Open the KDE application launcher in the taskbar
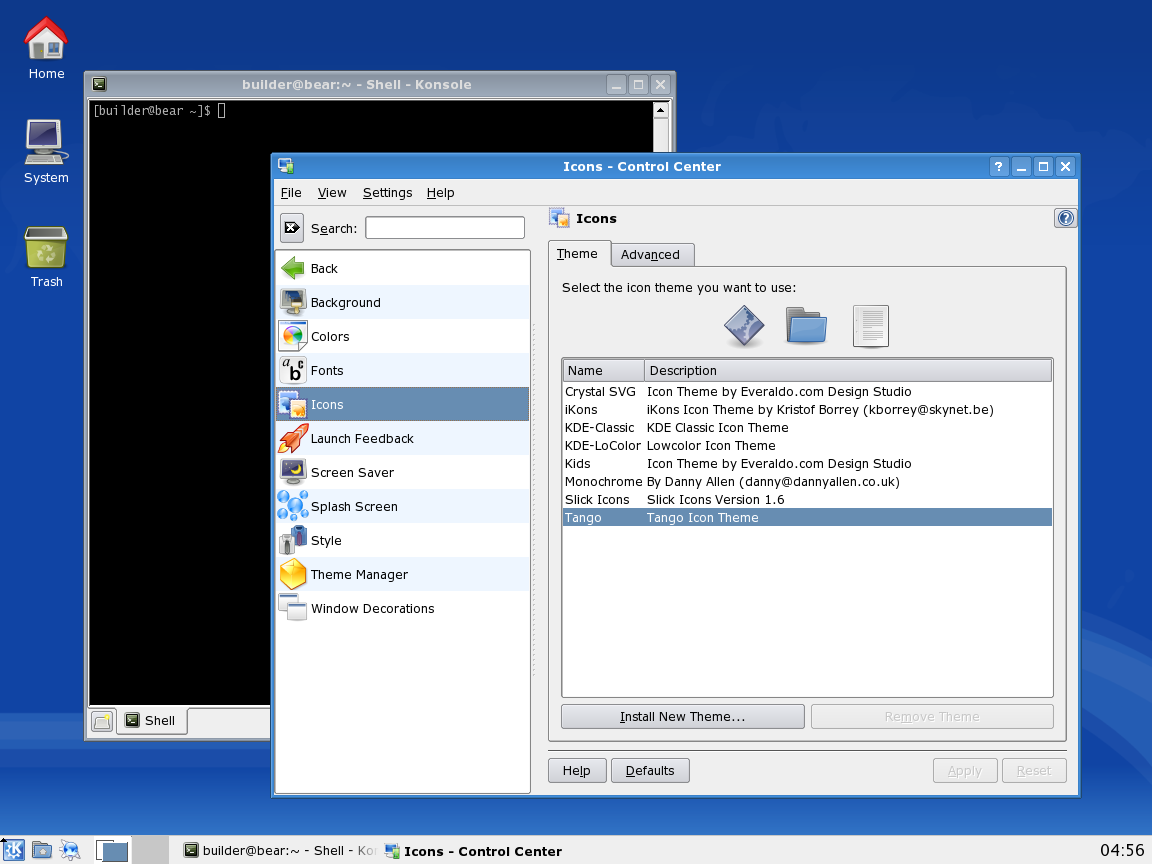 pos(14,850)
